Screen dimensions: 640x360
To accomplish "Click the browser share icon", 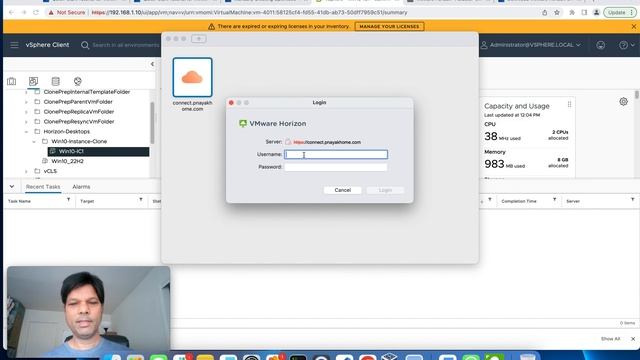I will pos(544,13).
